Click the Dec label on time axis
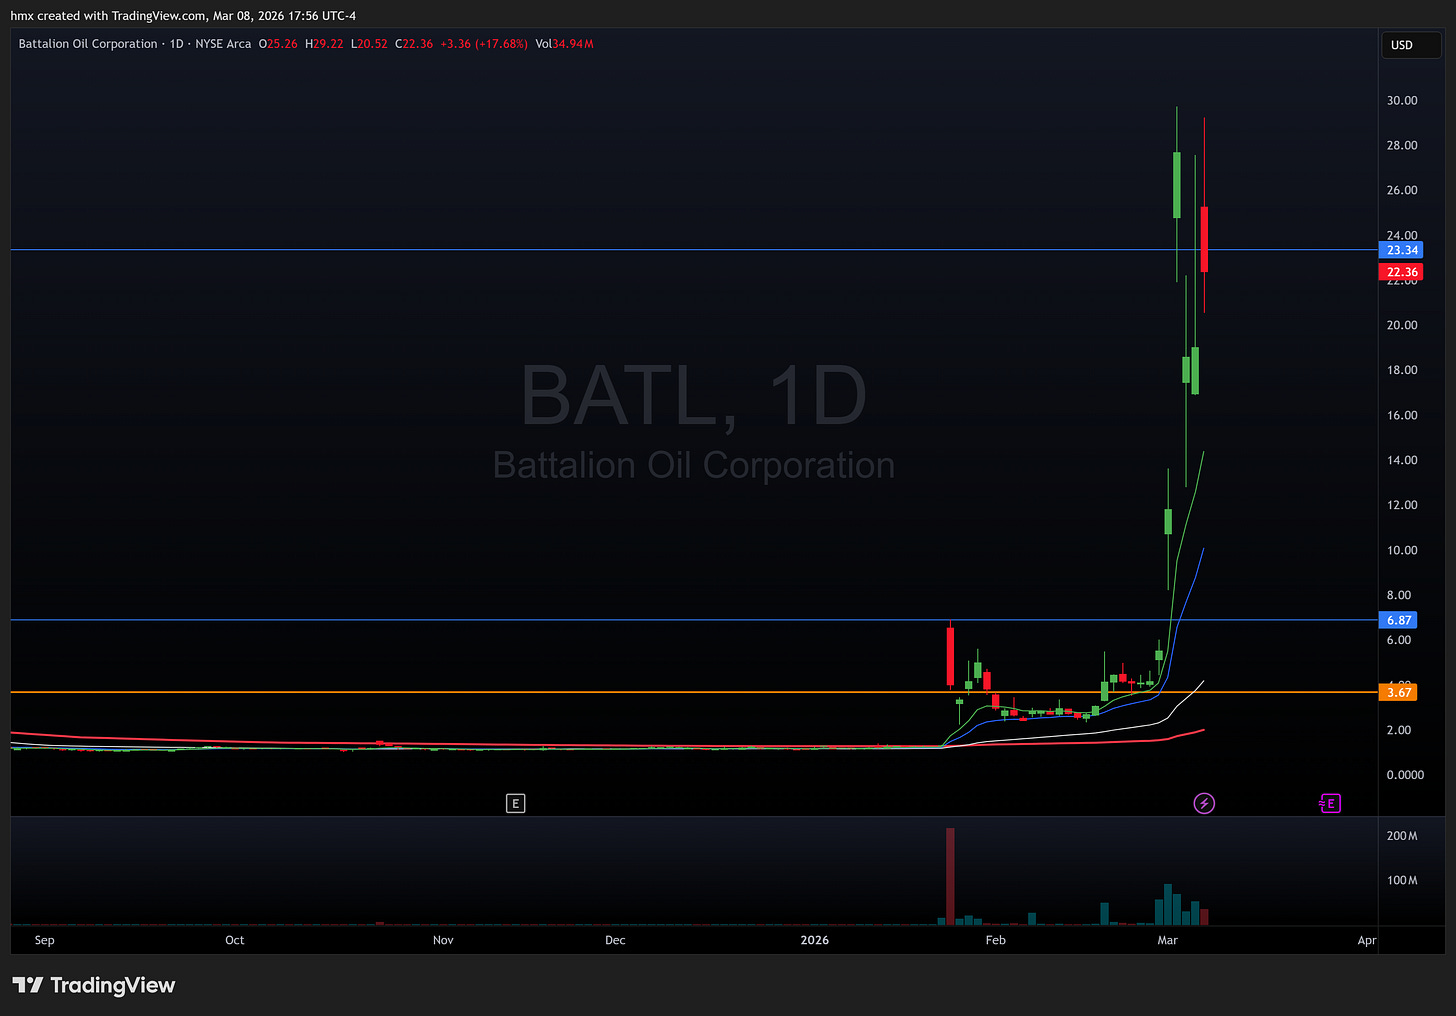This screenshot has width=1456, height=1016. [615, 940]
